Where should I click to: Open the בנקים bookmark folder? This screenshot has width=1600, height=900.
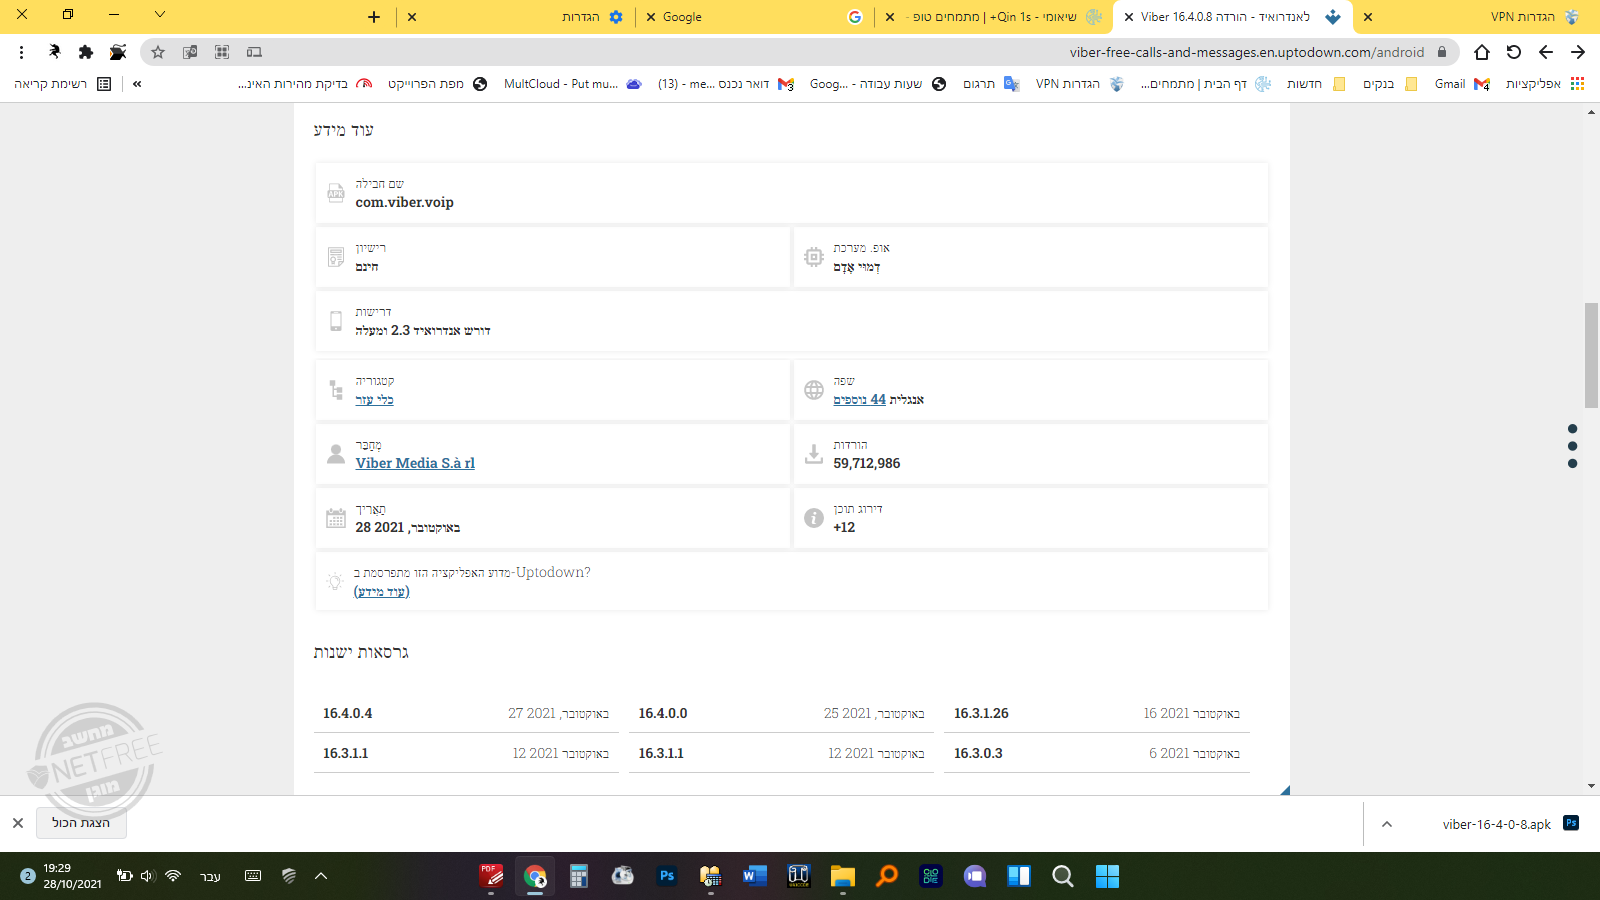pos(1390,84)
